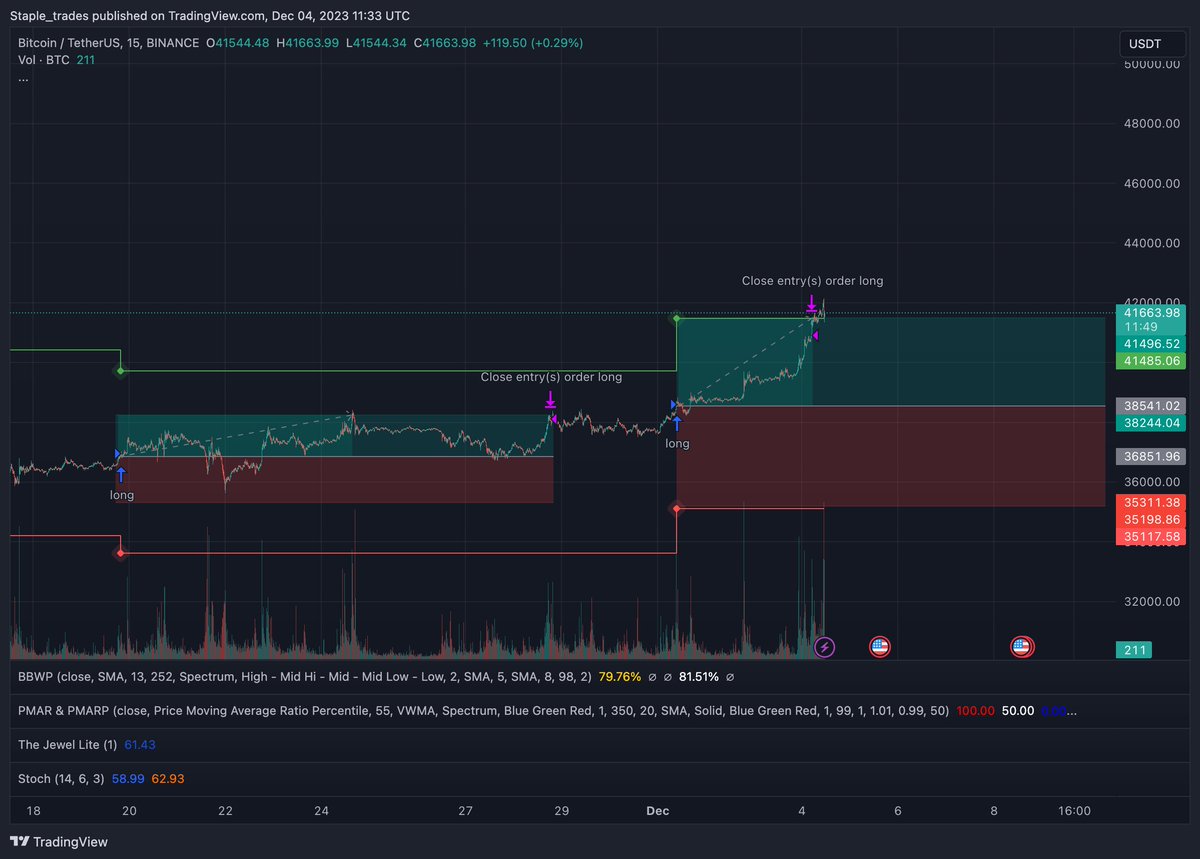This screenshot has height=859, width=1200.
Task: Click the green diamond marker near Dec
Action: (x=677, y=318)
